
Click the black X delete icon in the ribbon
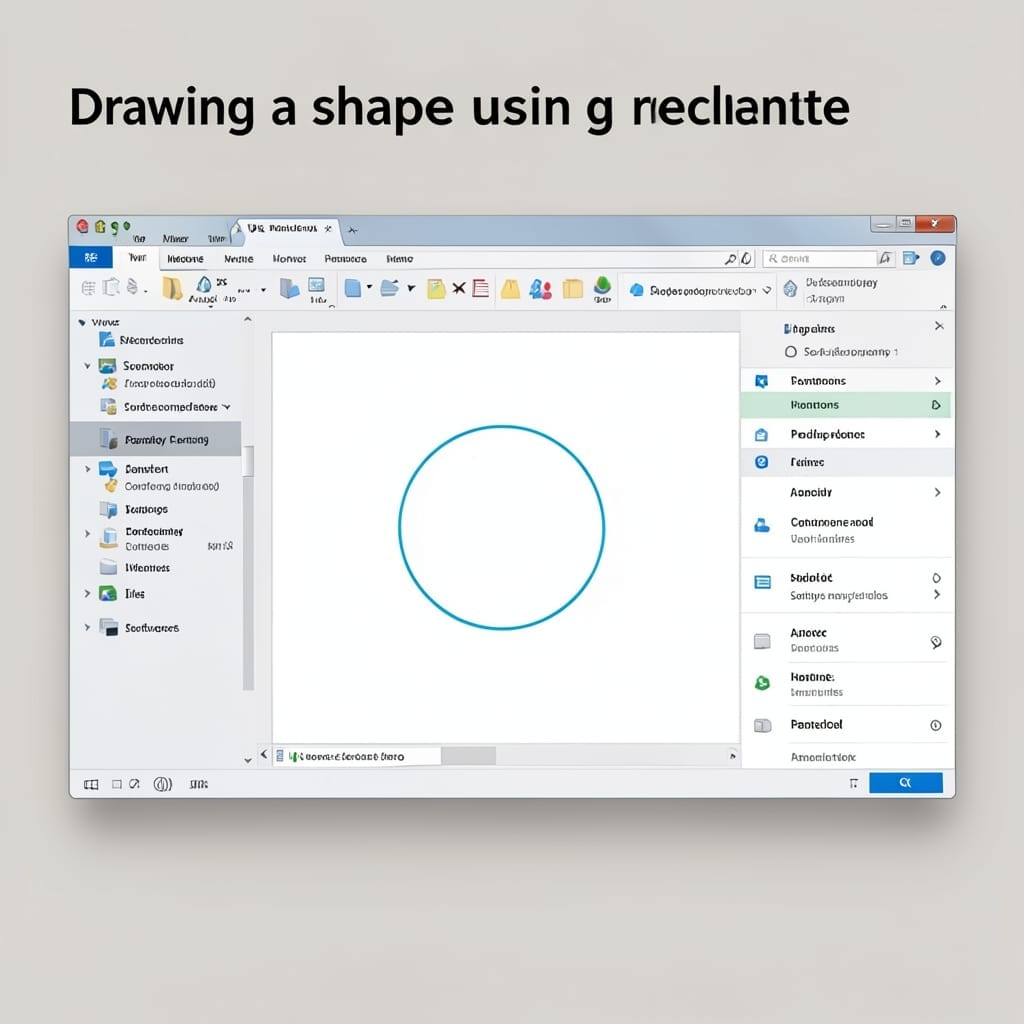point(459,288)
